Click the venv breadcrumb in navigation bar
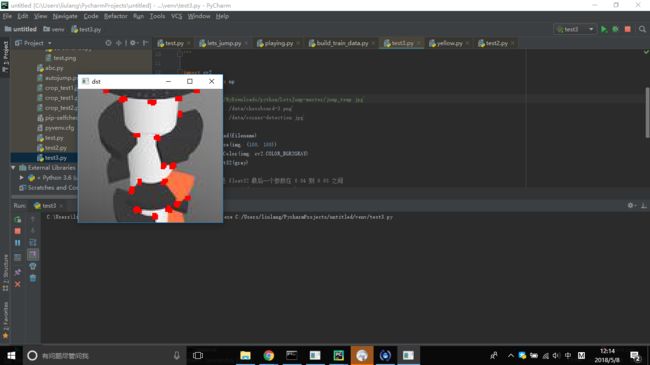The image size is (650, 365). tap(53, 29)
